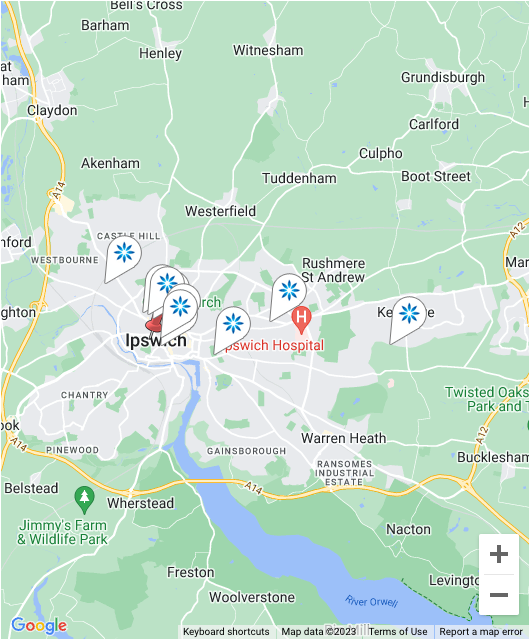Select the red pushpin marker at Ipswich

pos(154,324)
